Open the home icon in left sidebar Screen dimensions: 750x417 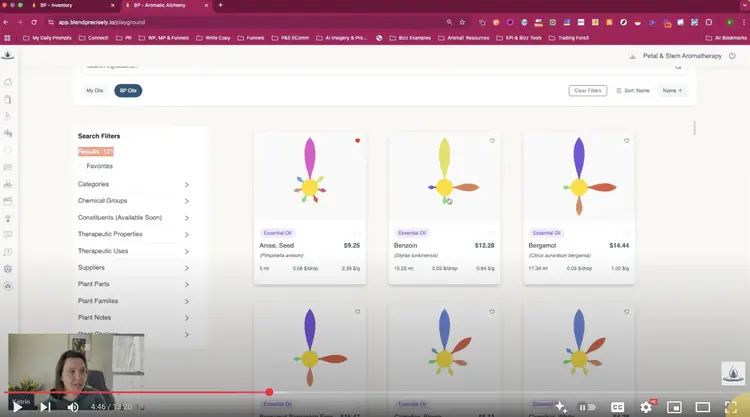click(8, 83)
